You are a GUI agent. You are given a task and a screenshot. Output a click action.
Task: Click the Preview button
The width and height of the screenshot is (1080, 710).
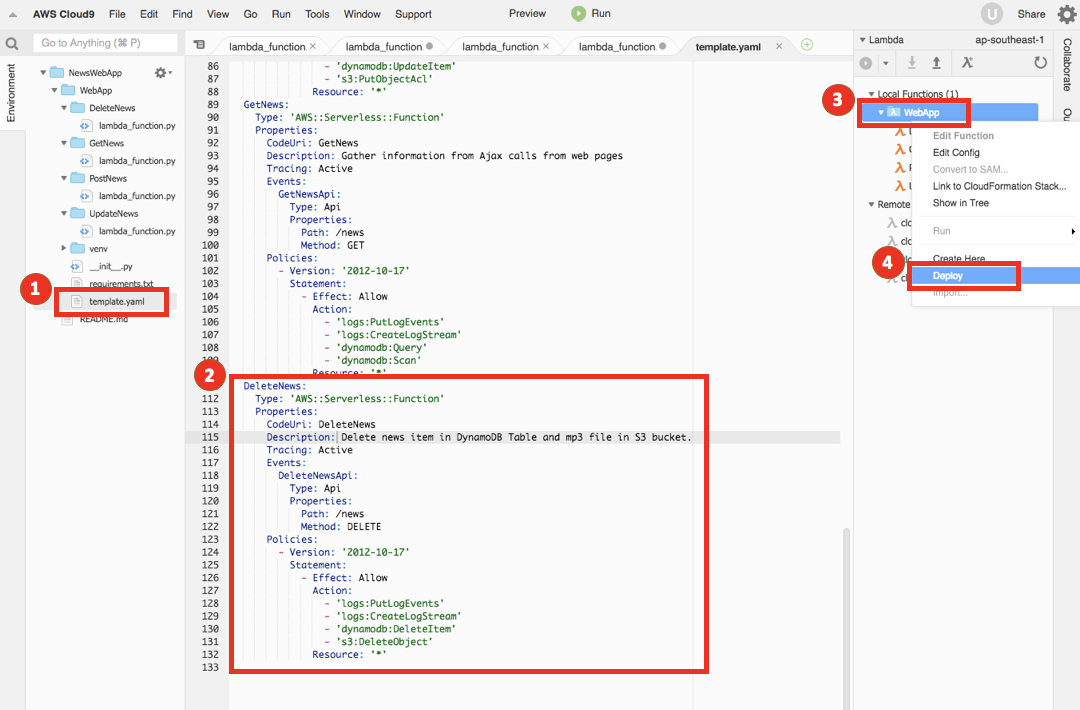tap(528, 13)
